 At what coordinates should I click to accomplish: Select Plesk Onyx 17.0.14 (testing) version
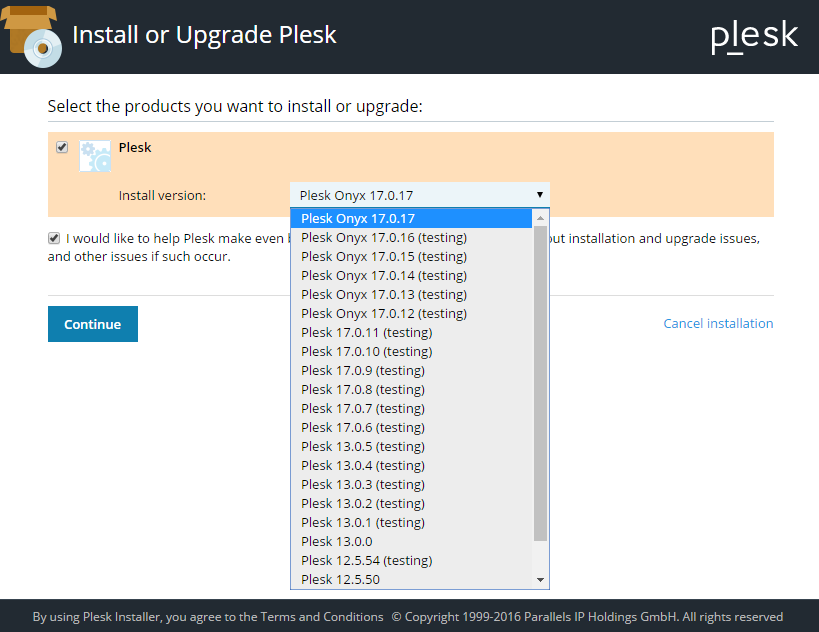click(384, 275)
